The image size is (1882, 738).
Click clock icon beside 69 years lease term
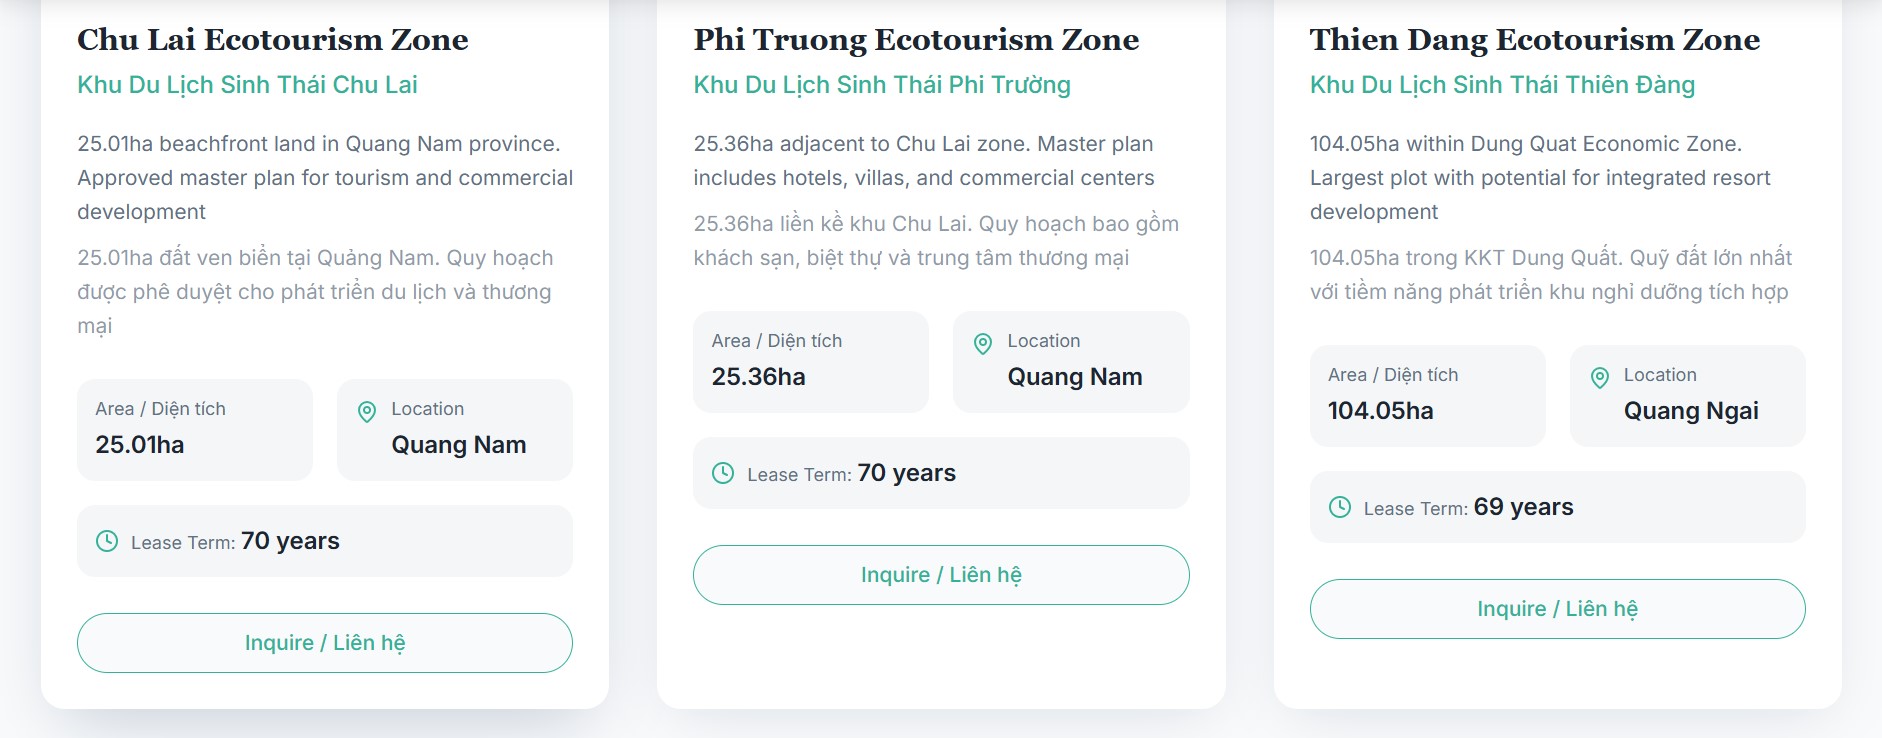tap(1340, 507)
